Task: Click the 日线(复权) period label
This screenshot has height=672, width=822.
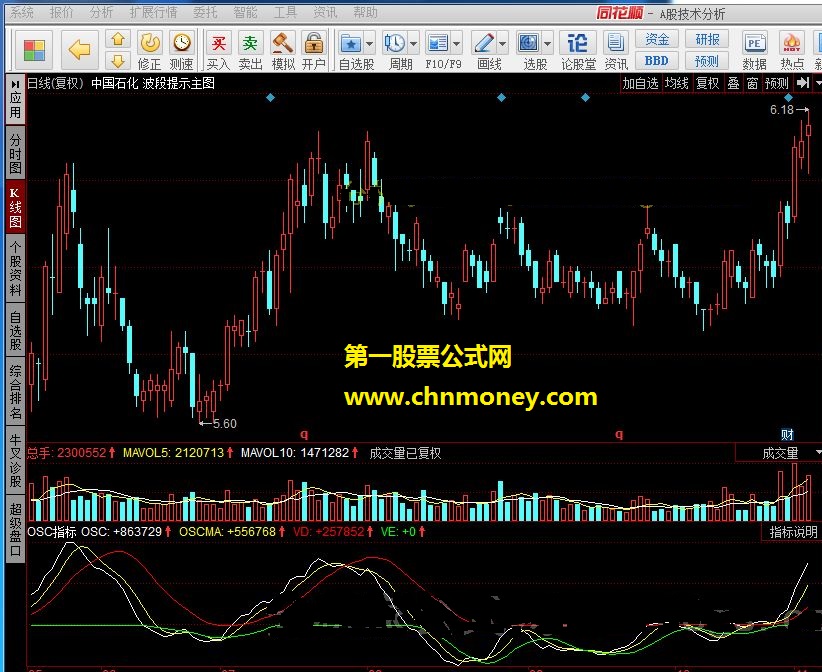Action: (56, 83)
